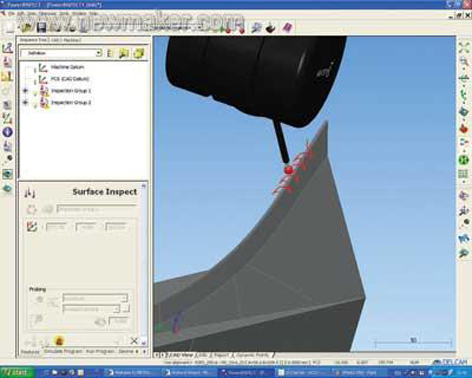Image resolution: width=472 pixels, height=378 pixels.
Task: Click the resize-to-fit arrows icon on right toolbar
Action: point(464,47)
